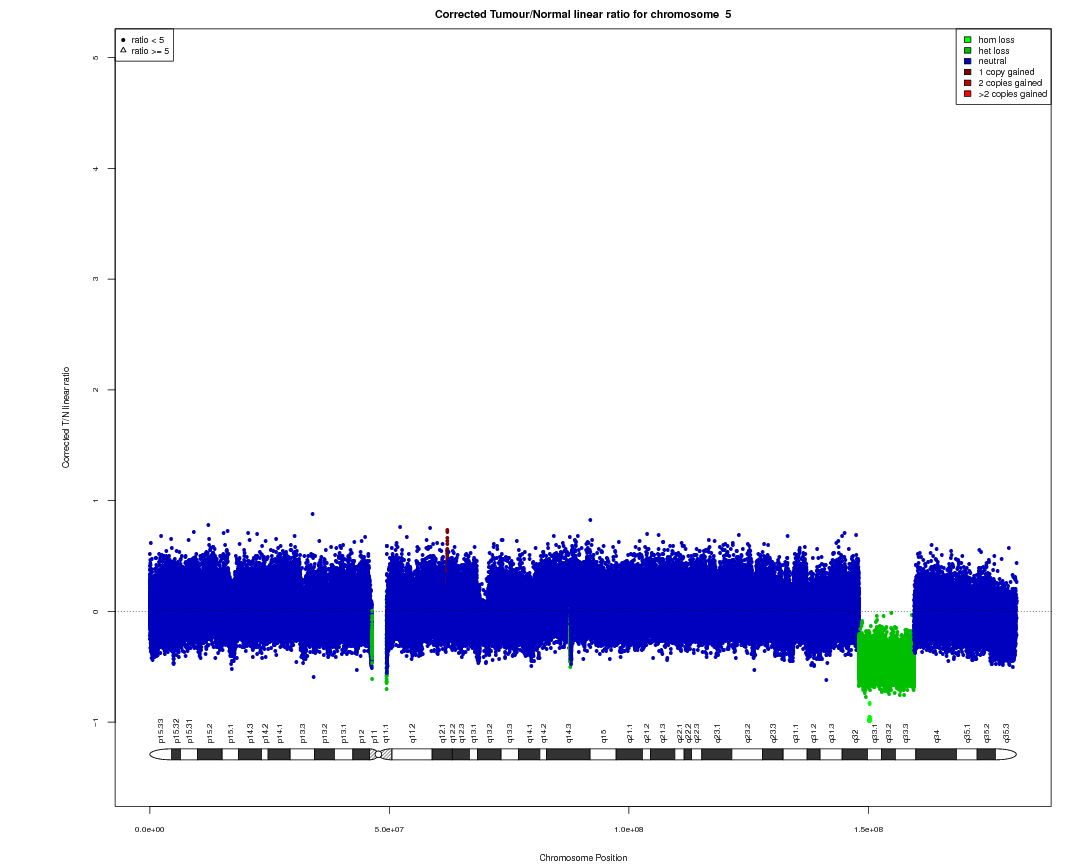Click the centromere marker on the ideogram
The width and height of the screenshot is (1080, 864).
coord(378,754)
